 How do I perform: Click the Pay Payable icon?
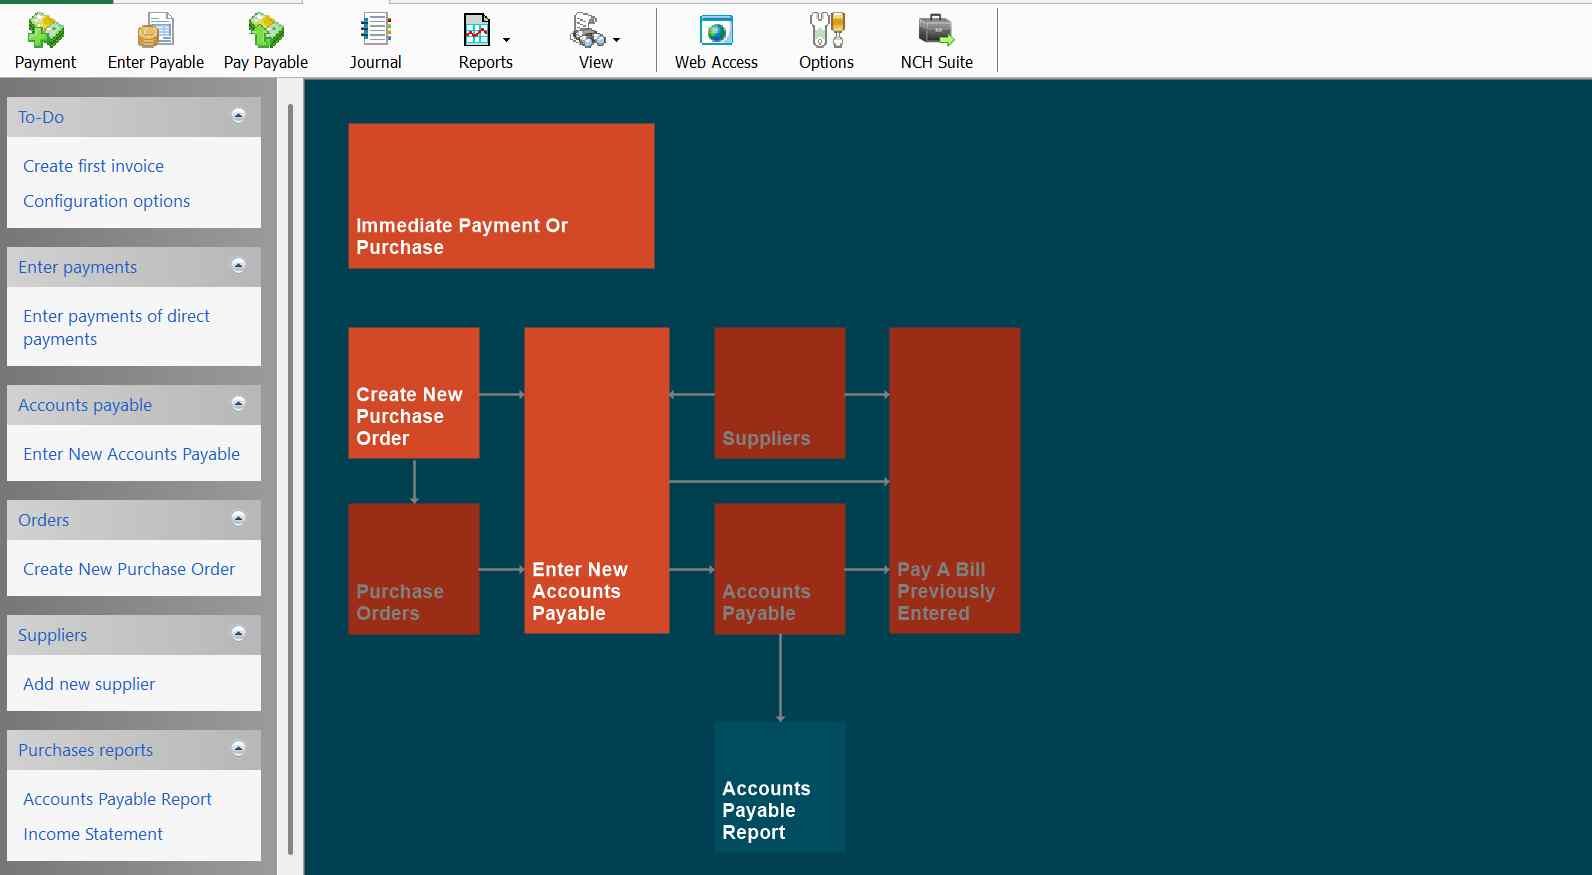(x=265, y=40)
